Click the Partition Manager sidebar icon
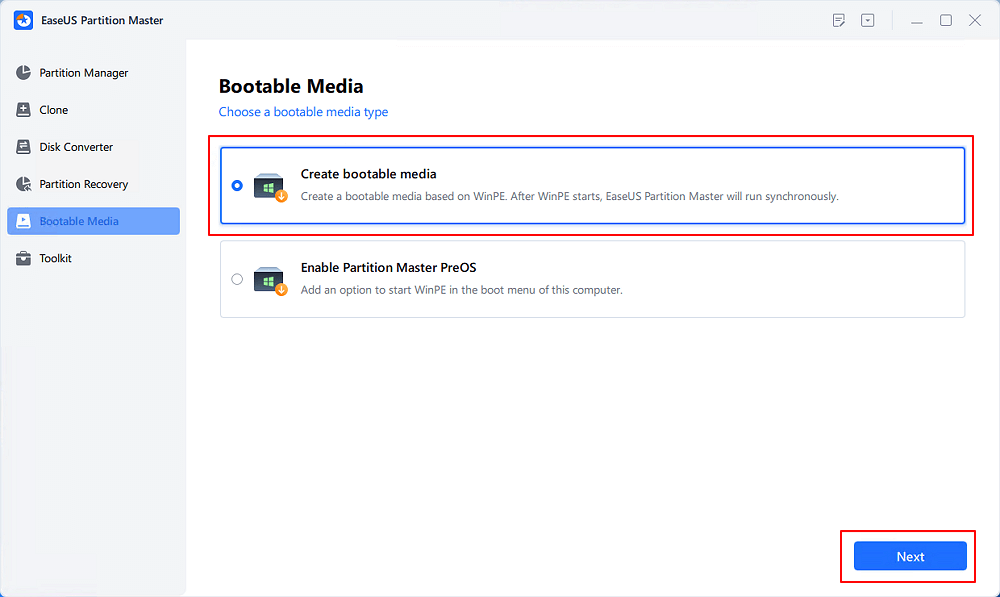 tap(23, 73)
